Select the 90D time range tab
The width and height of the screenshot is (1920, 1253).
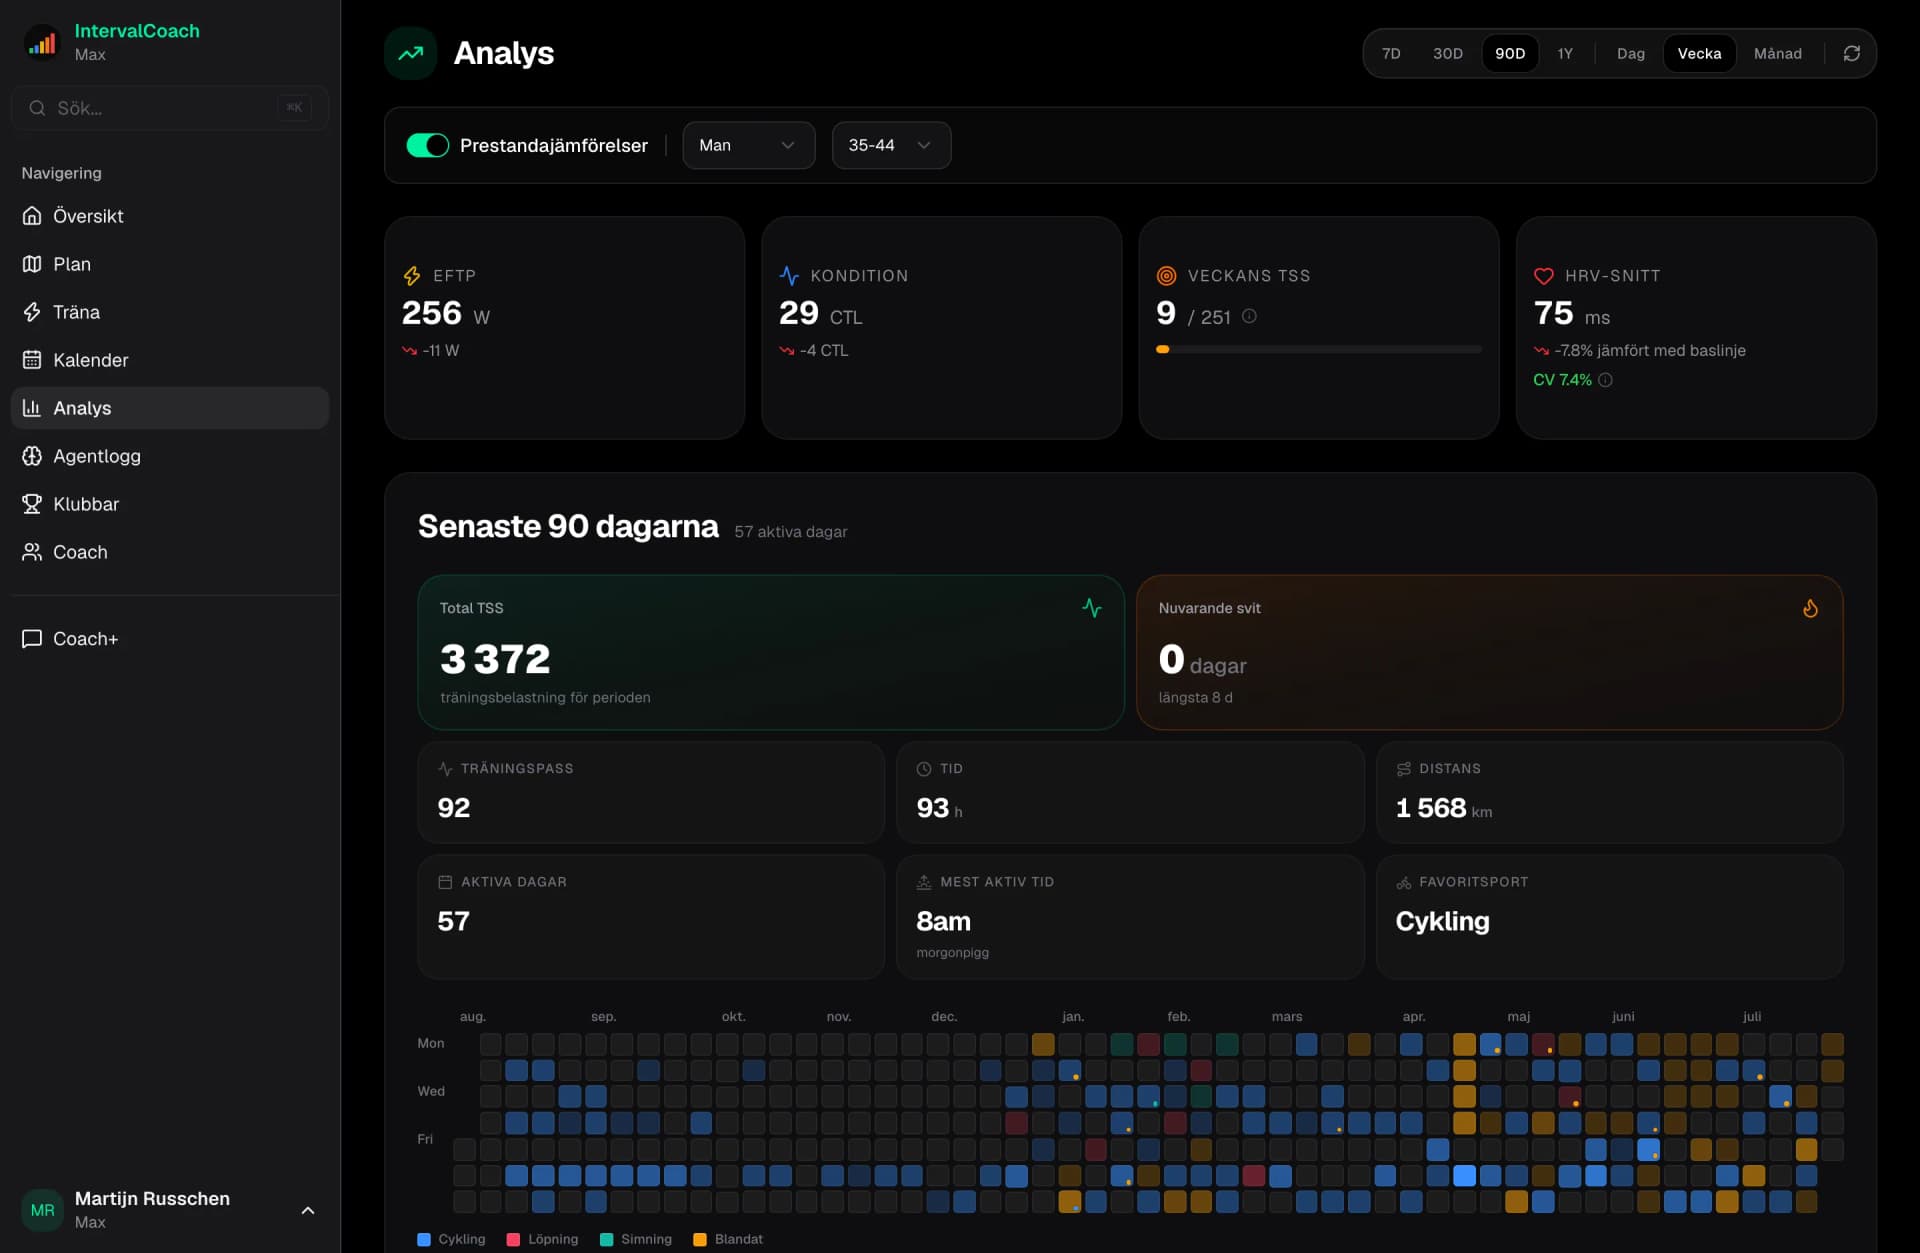click(1510, 54)
